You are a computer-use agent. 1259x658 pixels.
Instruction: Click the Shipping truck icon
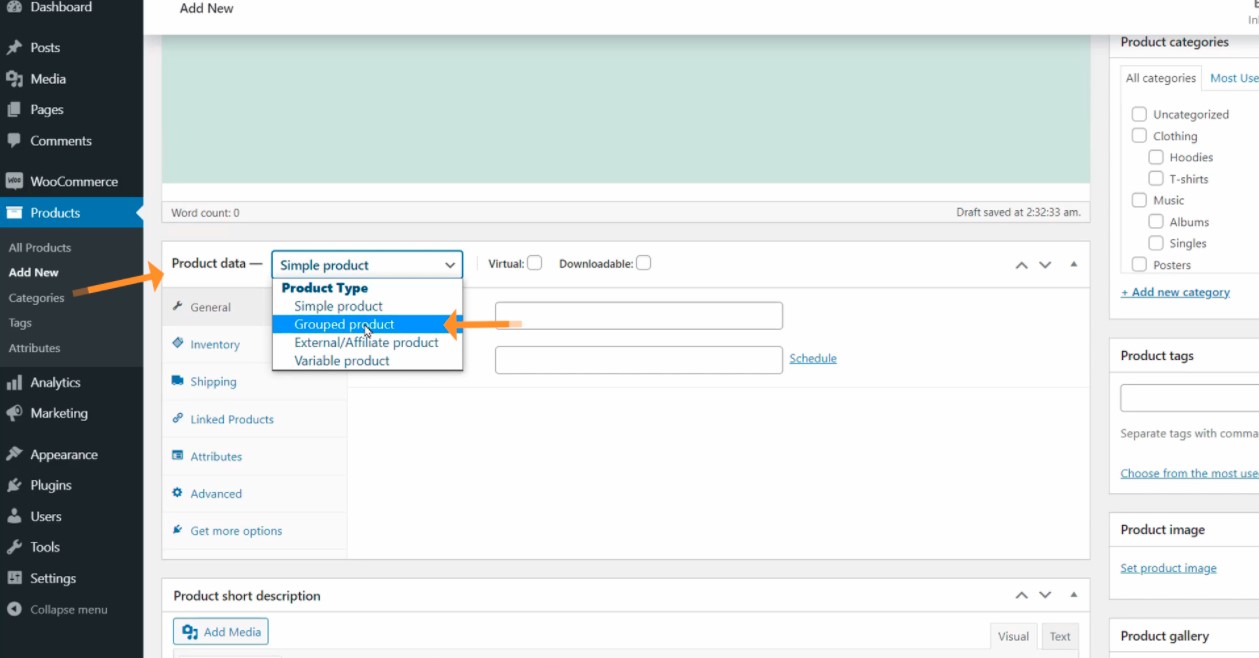pyautogui.click(x=178, y=381)
